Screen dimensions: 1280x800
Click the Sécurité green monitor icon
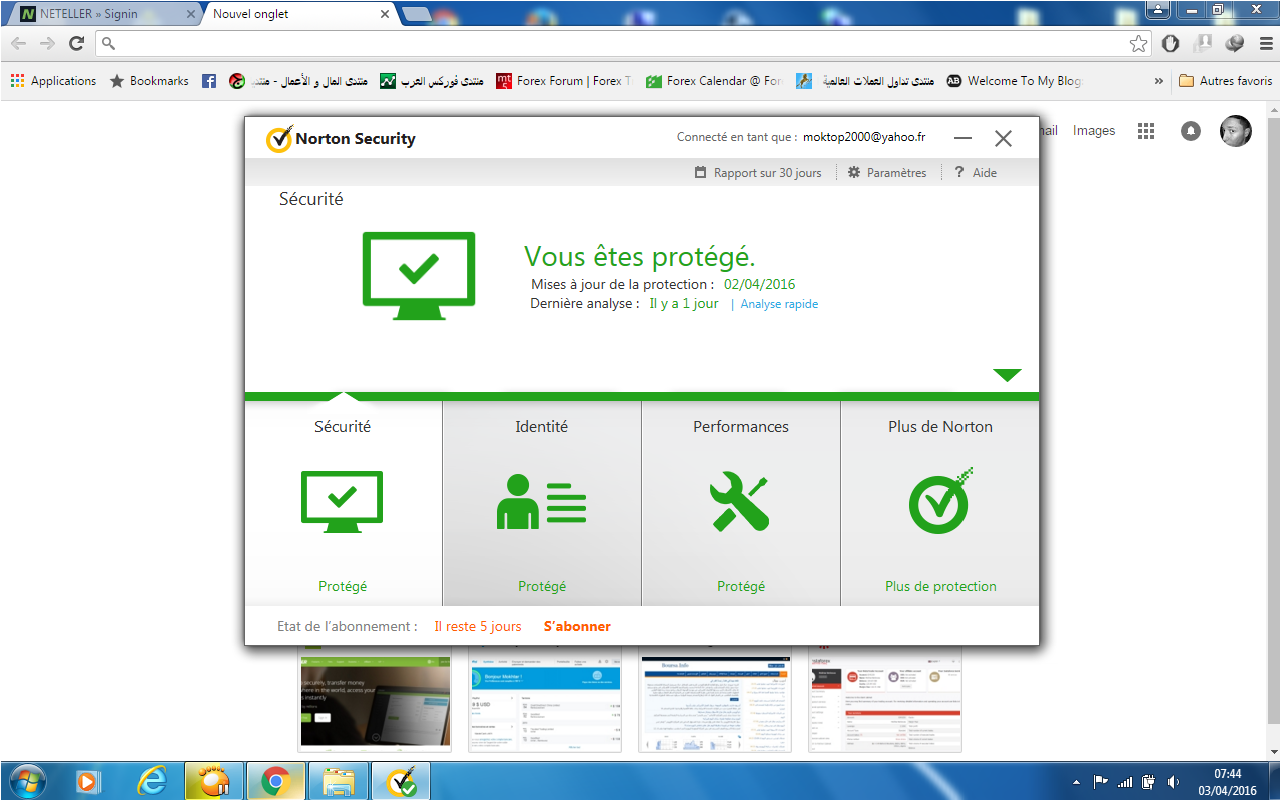342,502
